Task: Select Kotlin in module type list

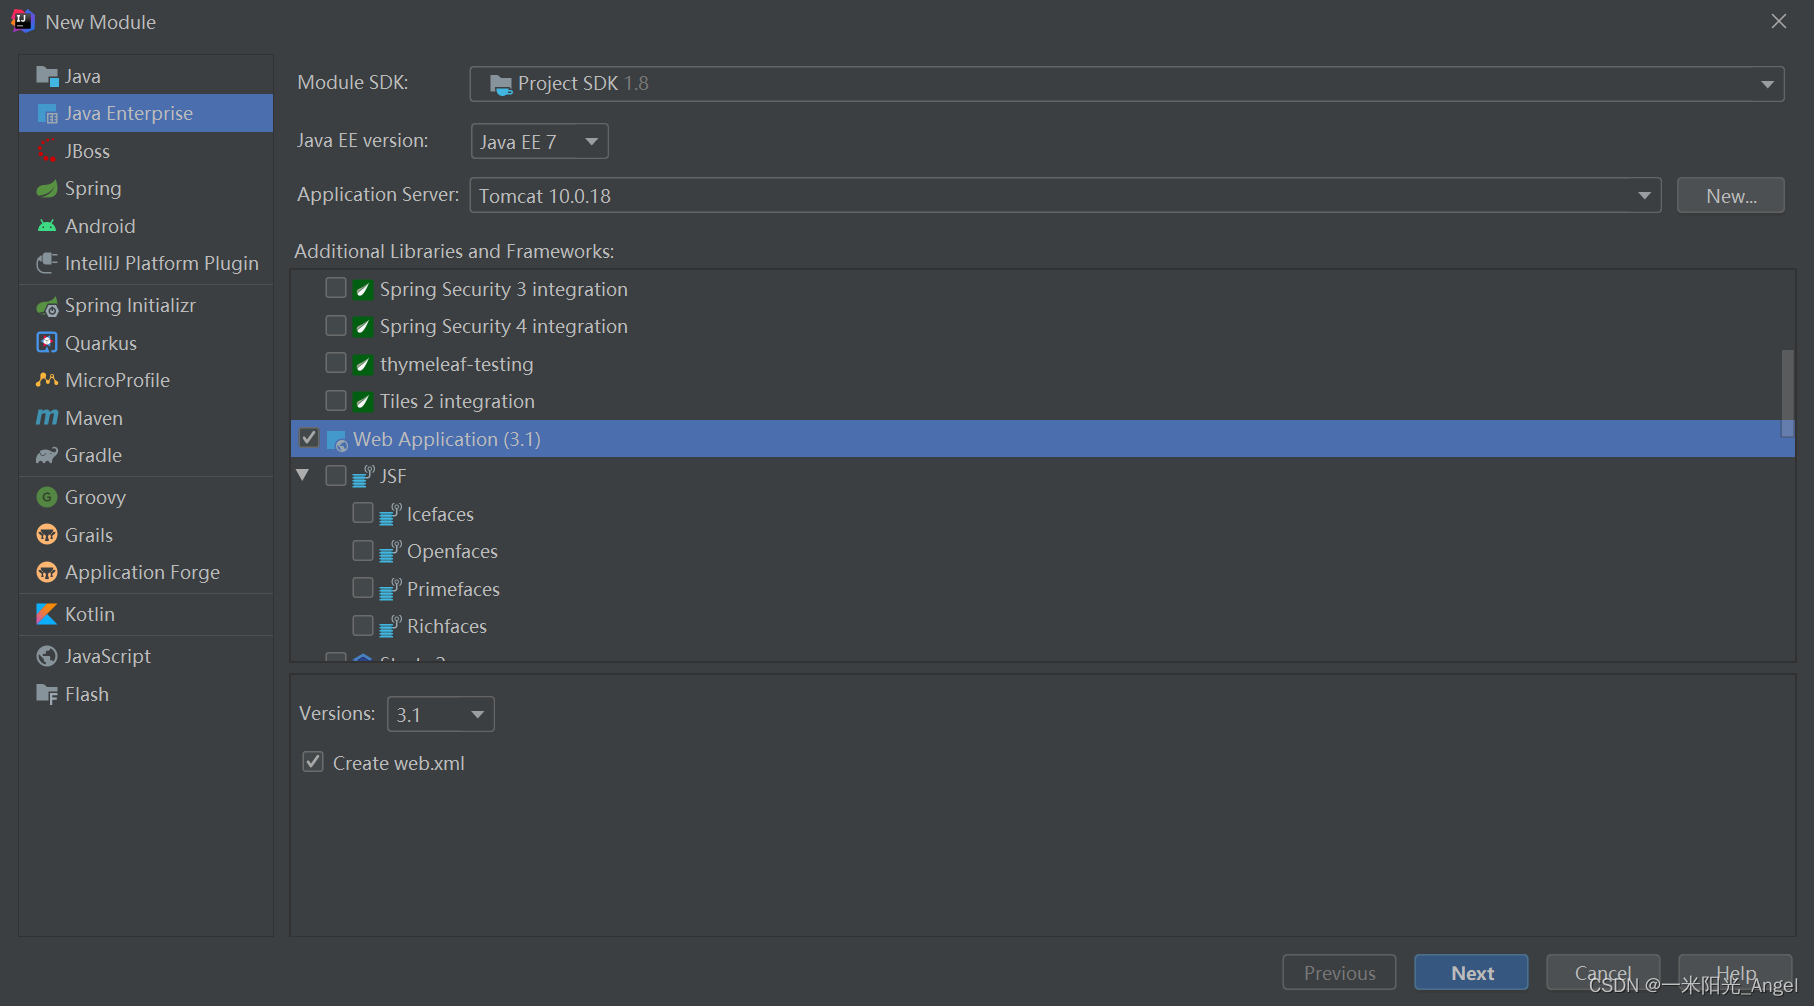Action: (x=146, y=614)
